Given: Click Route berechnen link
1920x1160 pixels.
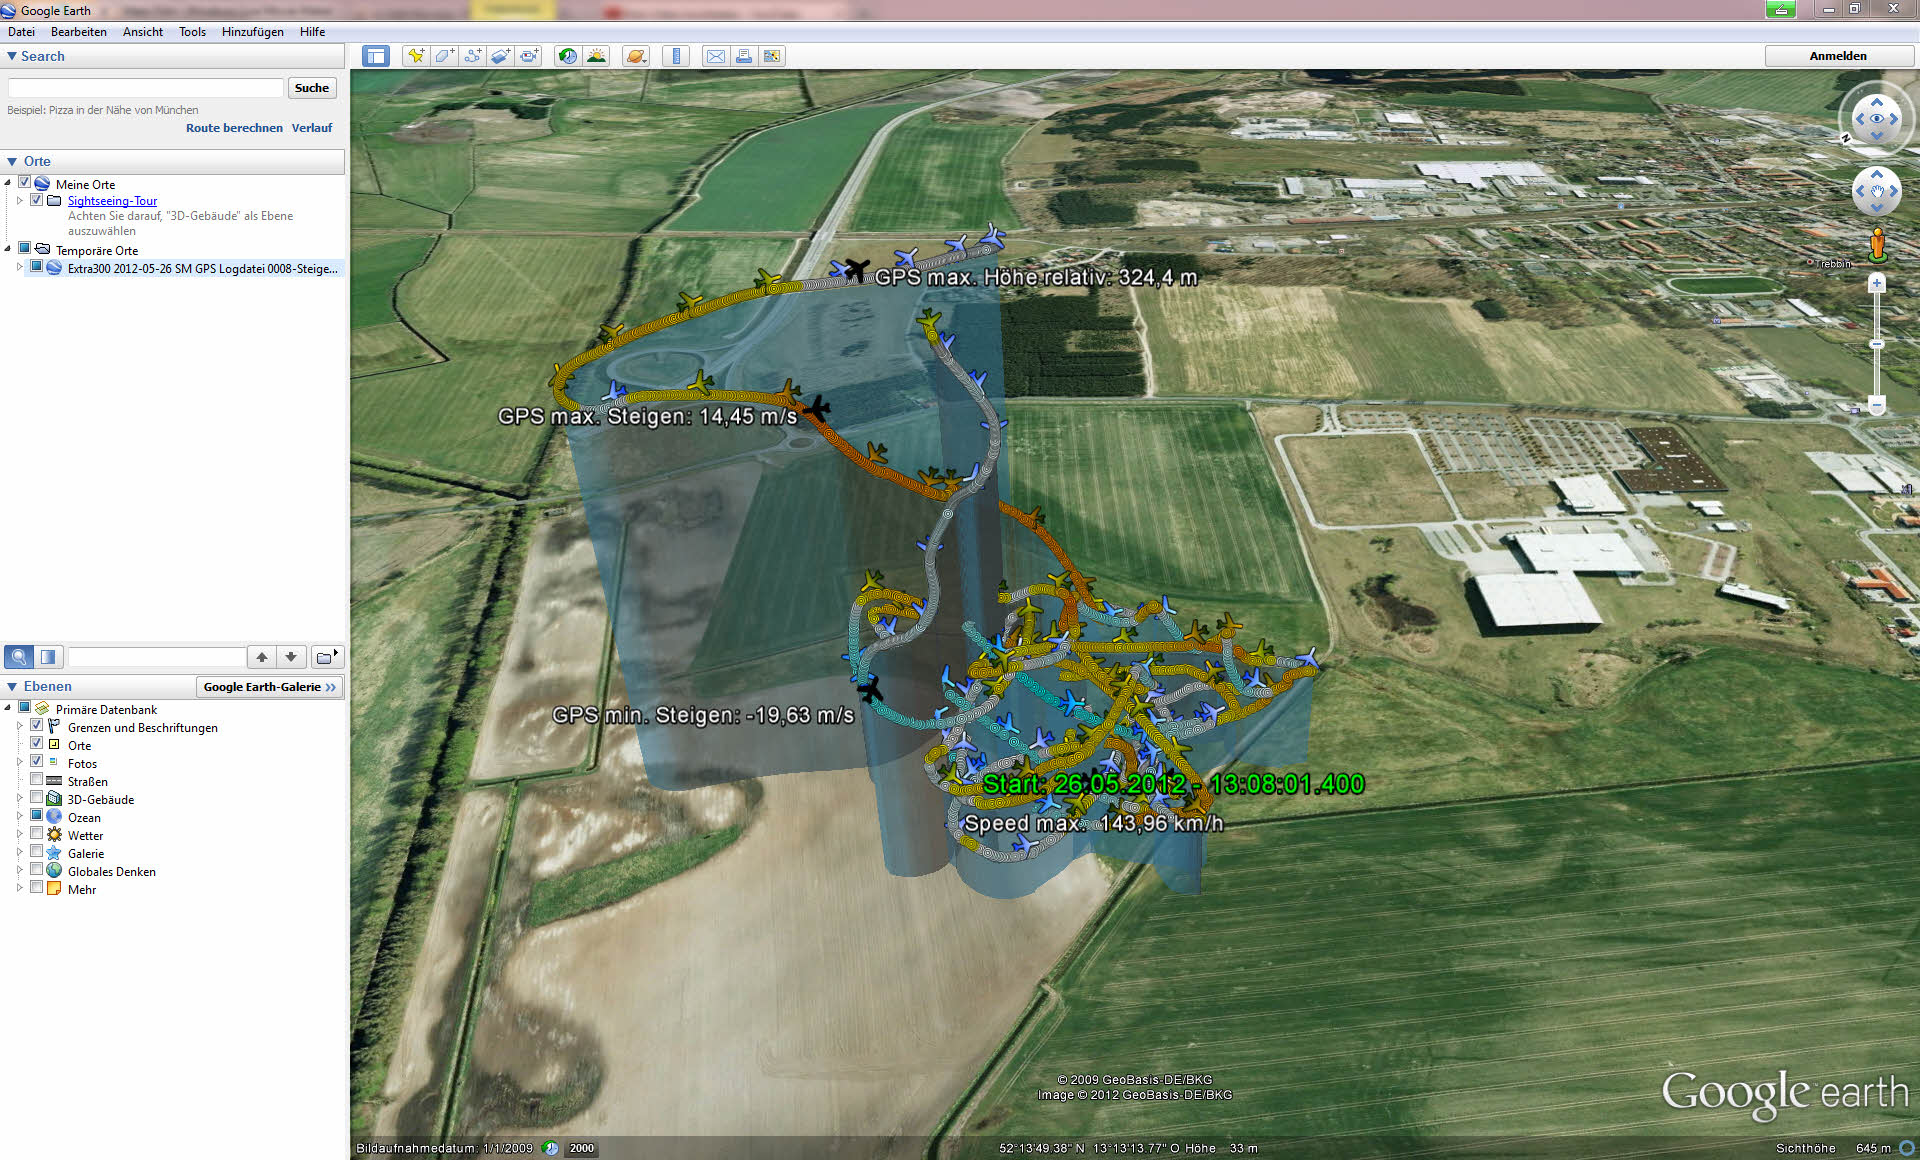Looking at the screenshot, I should 234,128.
